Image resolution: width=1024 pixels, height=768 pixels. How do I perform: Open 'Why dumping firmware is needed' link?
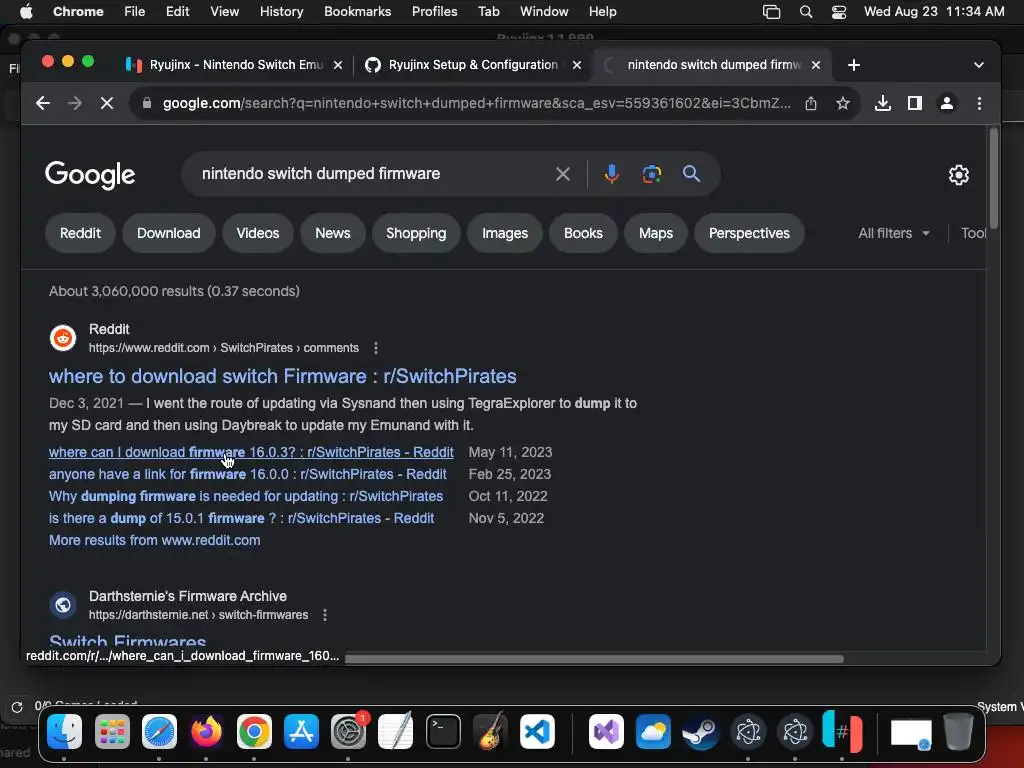(x=246, y=496)
